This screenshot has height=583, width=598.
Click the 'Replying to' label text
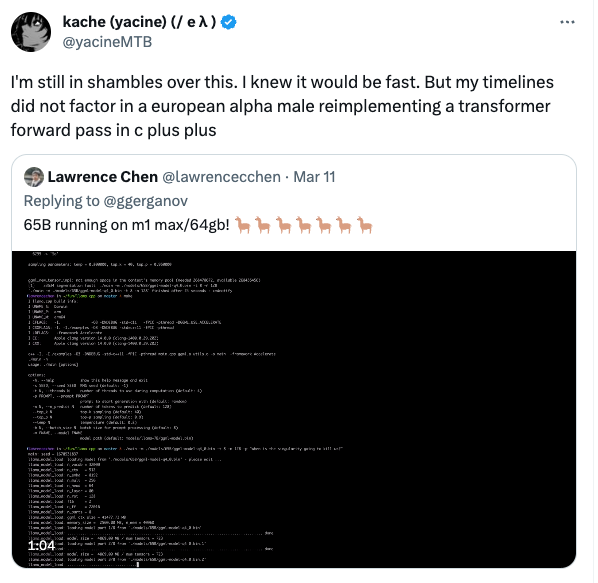(x=61, y=201)
